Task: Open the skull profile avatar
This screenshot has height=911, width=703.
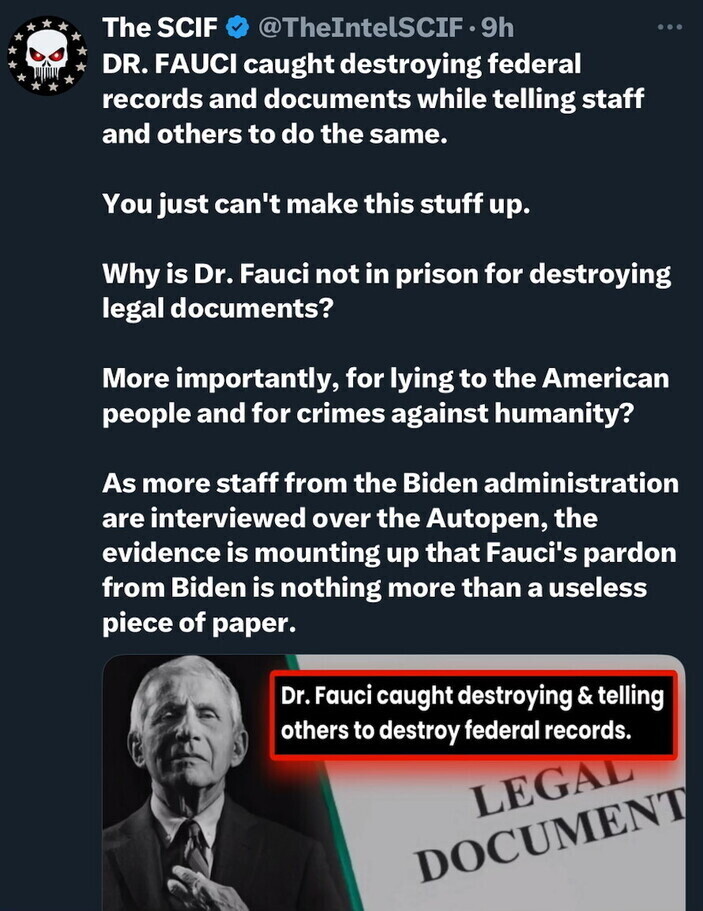Action: pyautogui.click(x=47, y=56)
